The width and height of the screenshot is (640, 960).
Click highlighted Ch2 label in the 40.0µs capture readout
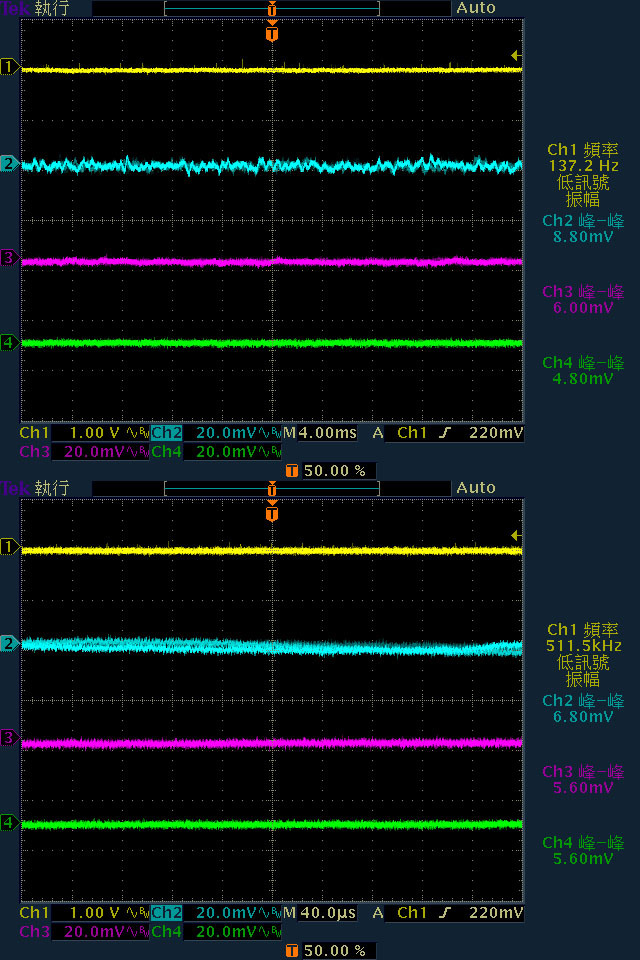167,913
